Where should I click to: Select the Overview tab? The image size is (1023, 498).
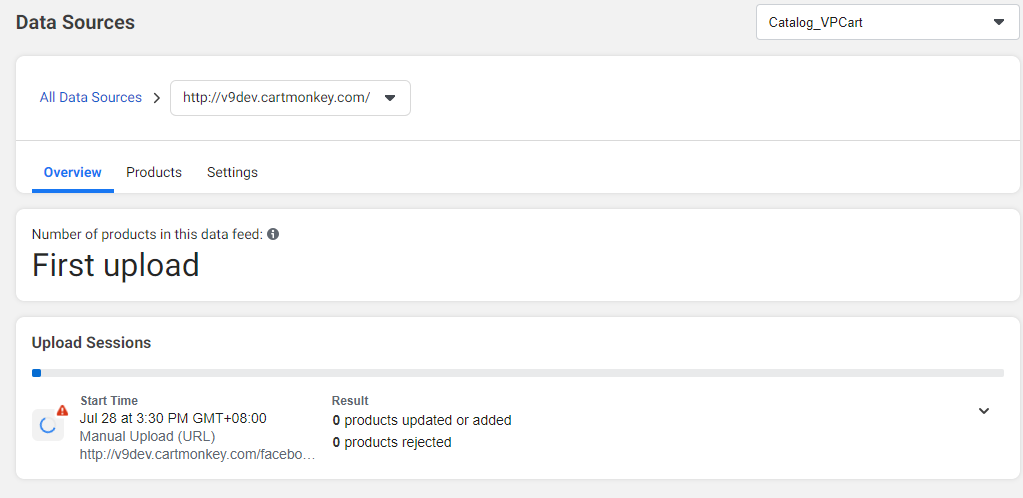pyautogui.click(x=72, y=172)
